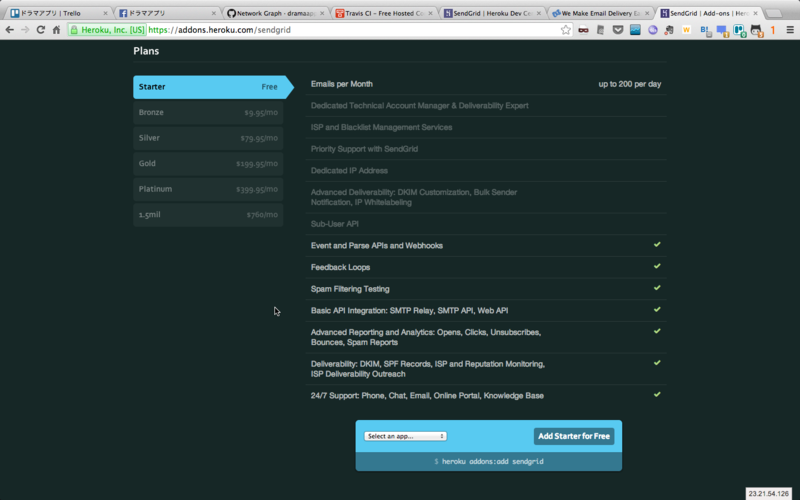Viewport: 800px width, 500px height.
Task: Click Priority Support with SendGrid row
Action: coord(486,149)
